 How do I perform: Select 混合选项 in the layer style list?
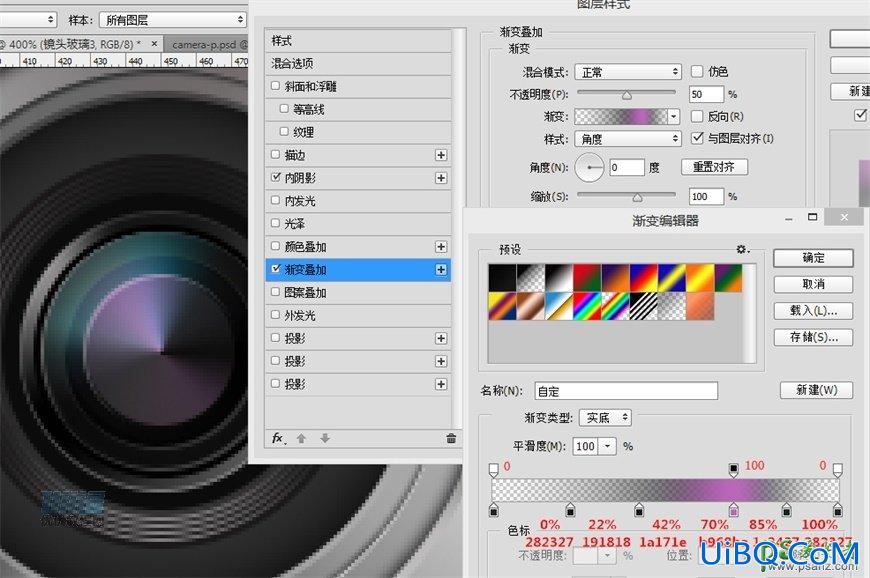(x=358, y=64)
